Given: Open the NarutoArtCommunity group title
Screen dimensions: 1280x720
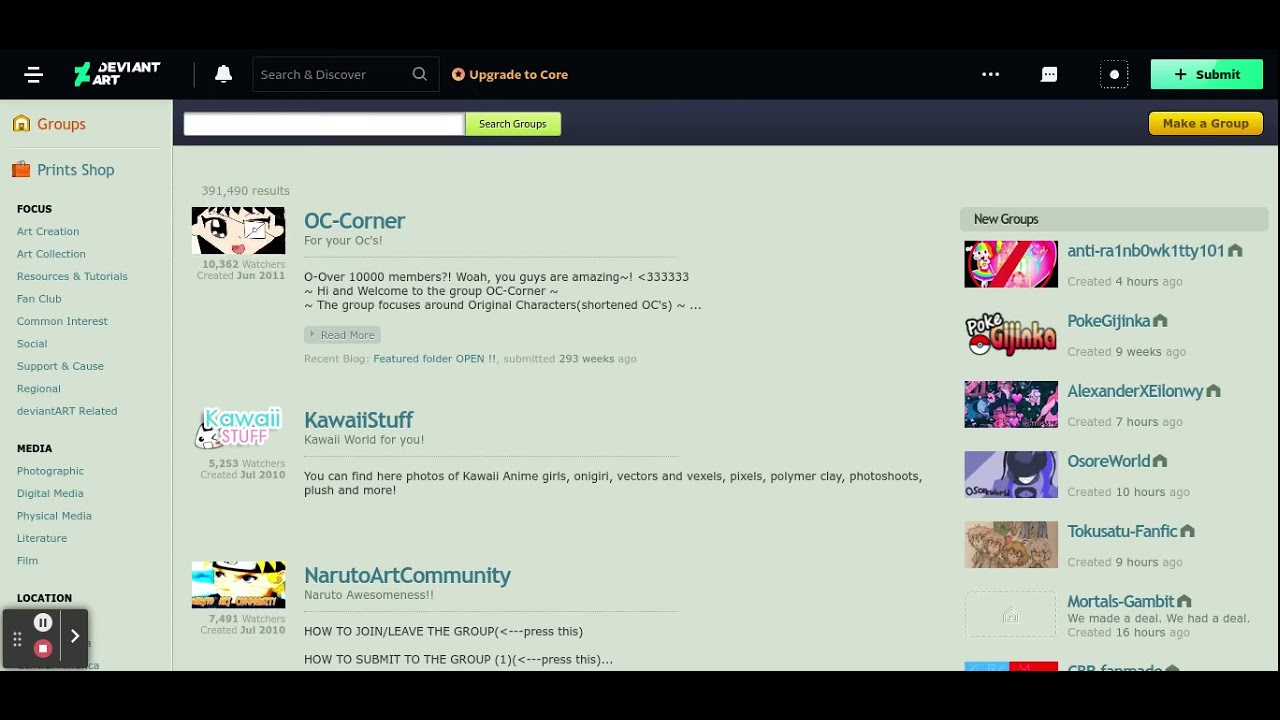Looking at the screenshot, I should [x=407, y=576].
